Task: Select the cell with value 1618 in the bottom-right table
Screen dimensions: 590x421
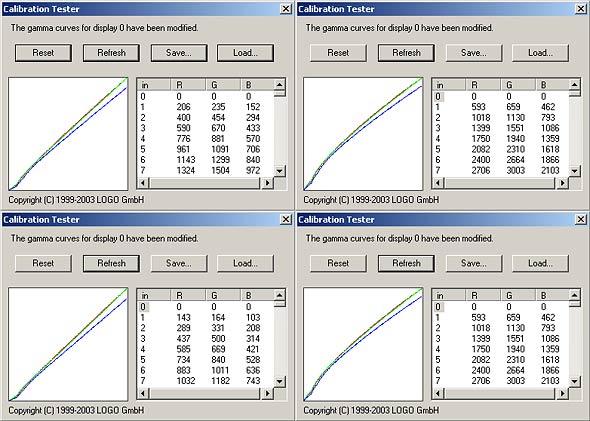Action: 550,360
